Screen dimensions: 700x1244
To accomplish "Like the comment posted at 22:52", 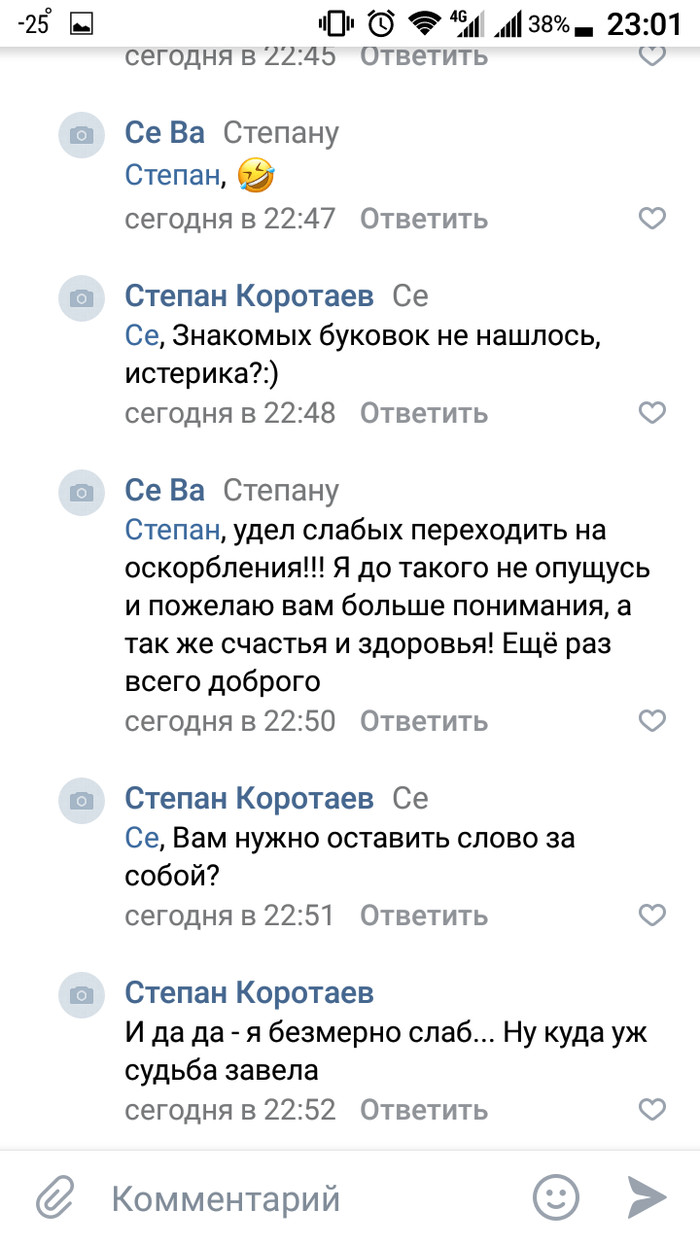I will pyautogui.click(x=652, y=1109).
